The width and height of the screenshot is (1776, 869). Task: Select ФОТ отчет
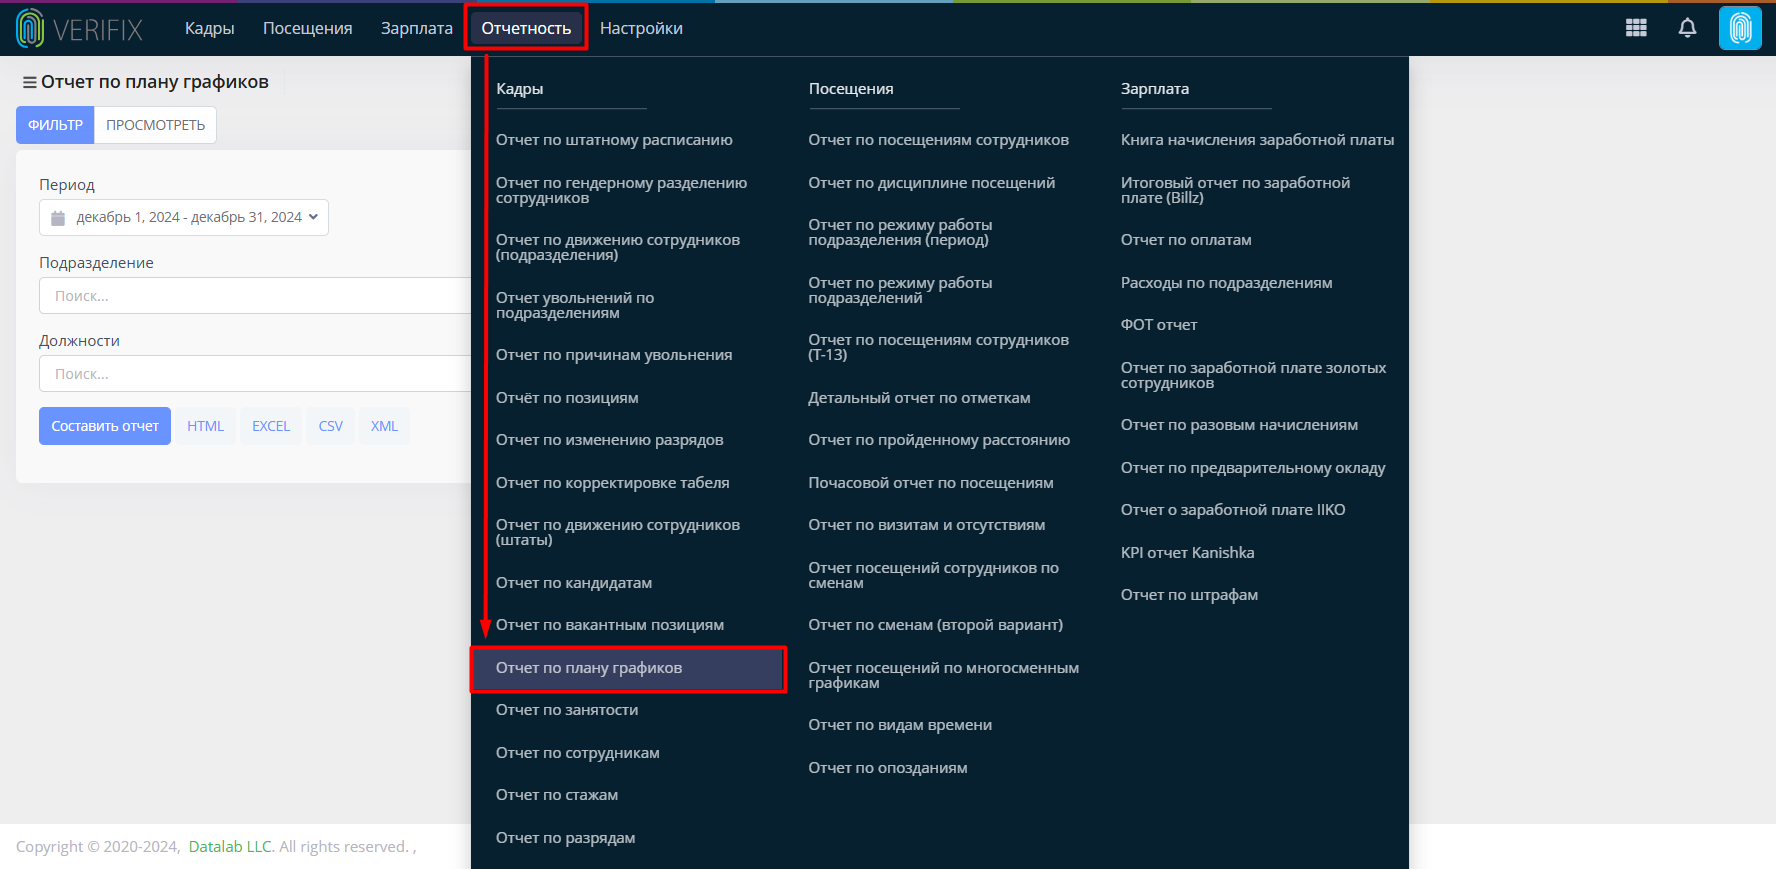tap(1159, 325)
